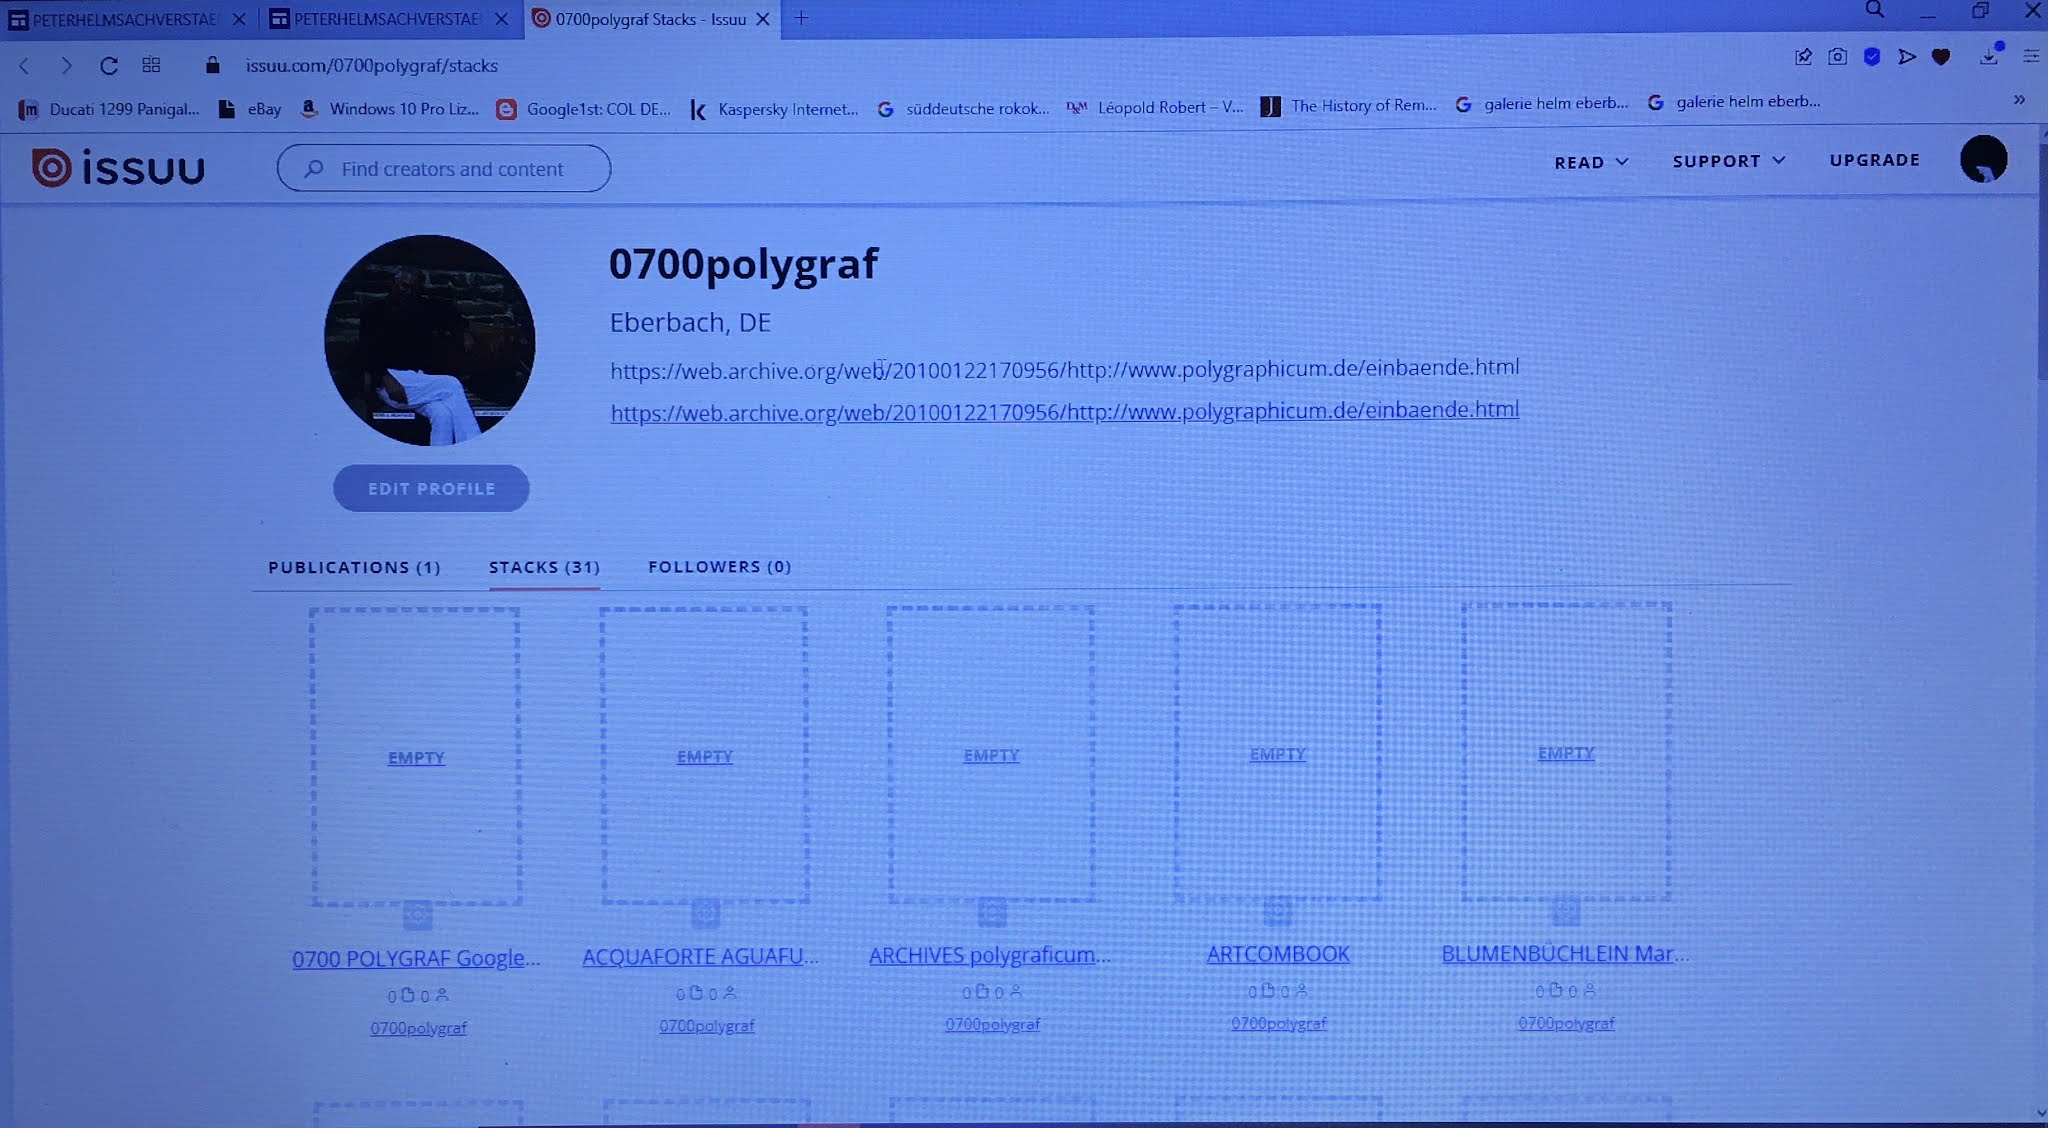Open The History of Rem bookmark
The image size is (2048, 1128).
1348,105
